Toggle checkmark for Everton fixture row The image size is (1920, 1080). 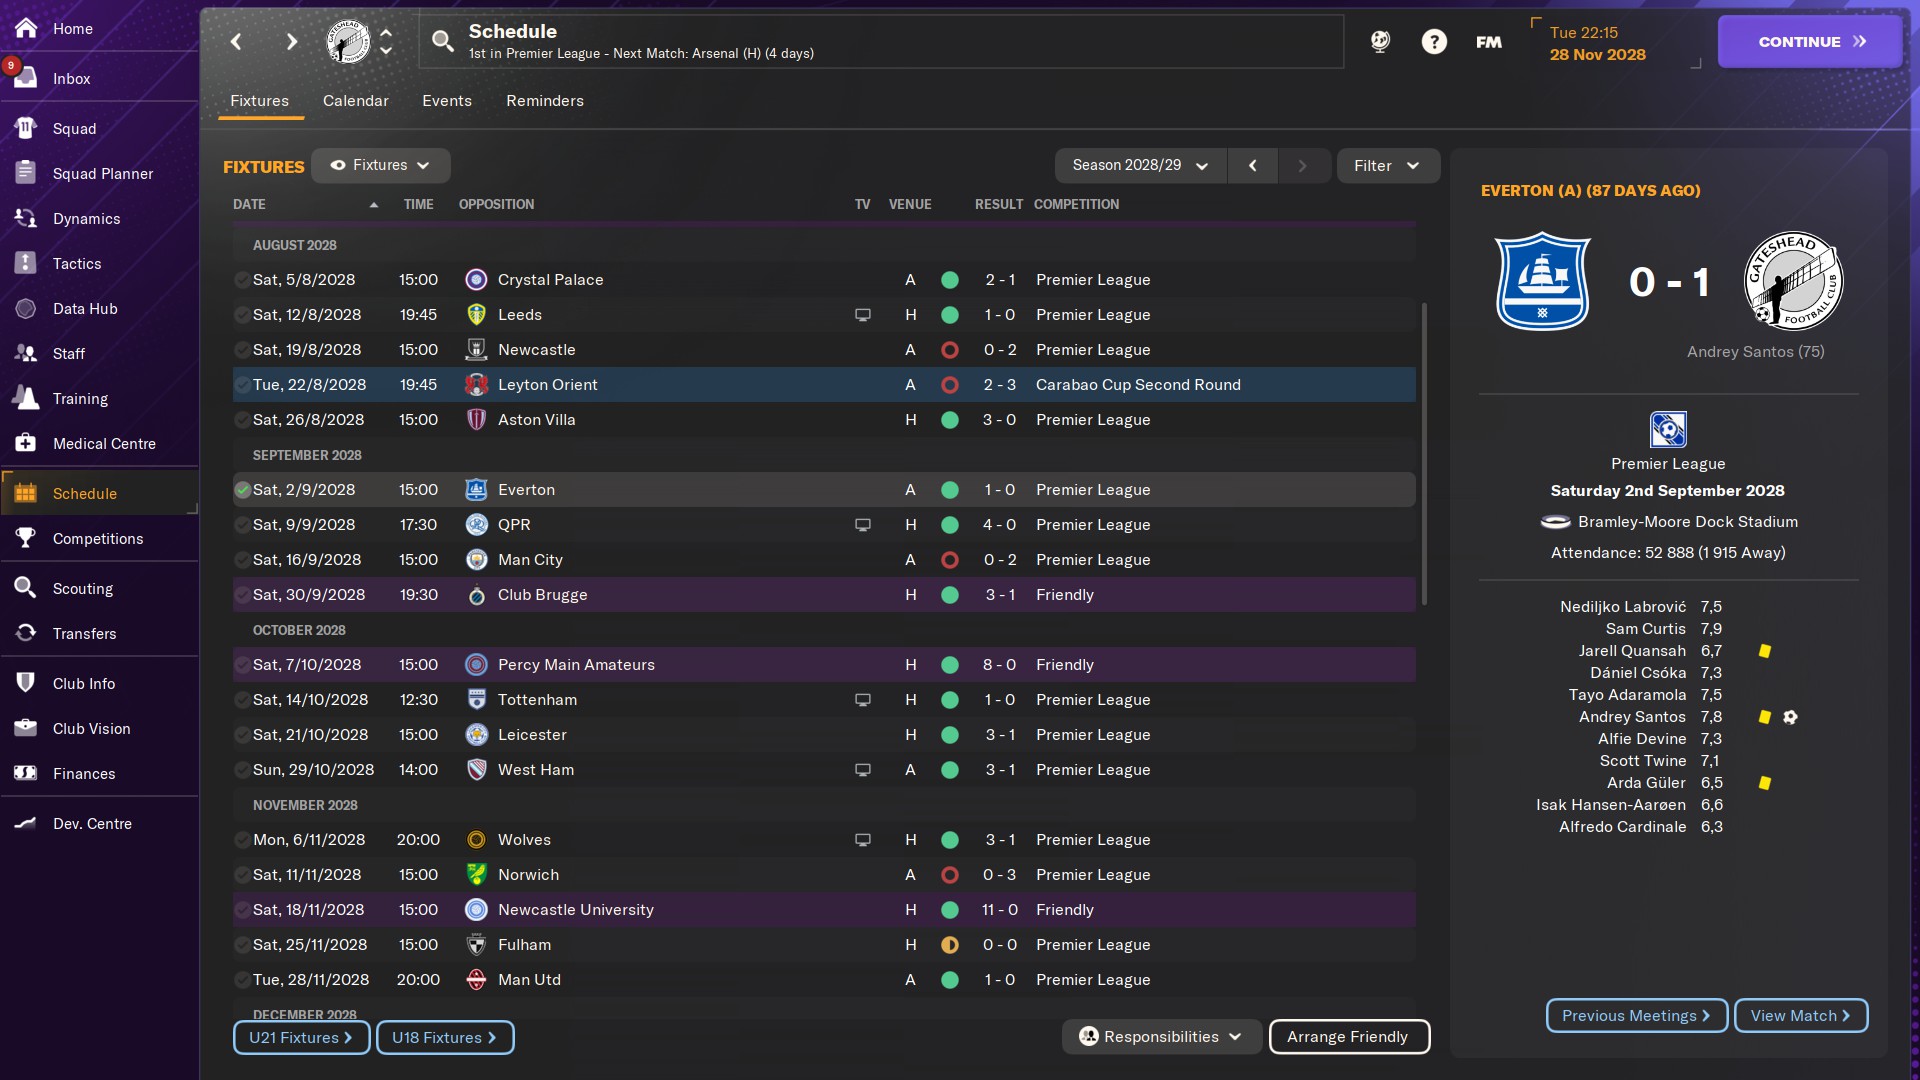[x=242, y=490]
